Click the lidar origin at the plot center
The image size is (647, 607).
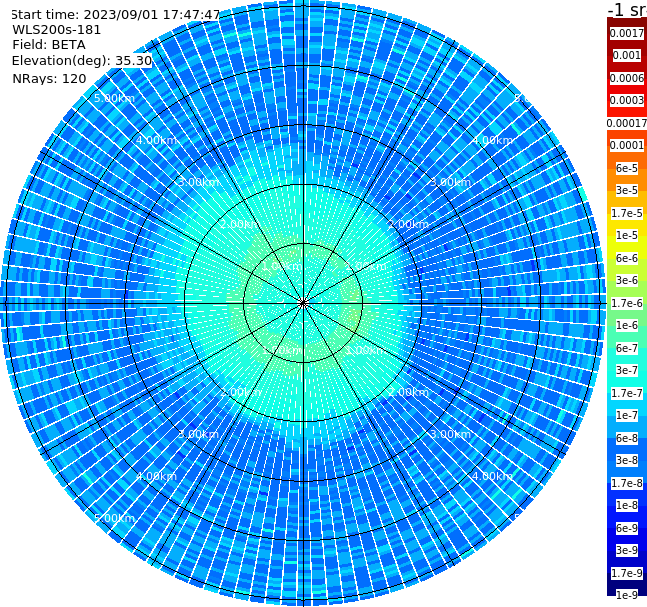303,303
